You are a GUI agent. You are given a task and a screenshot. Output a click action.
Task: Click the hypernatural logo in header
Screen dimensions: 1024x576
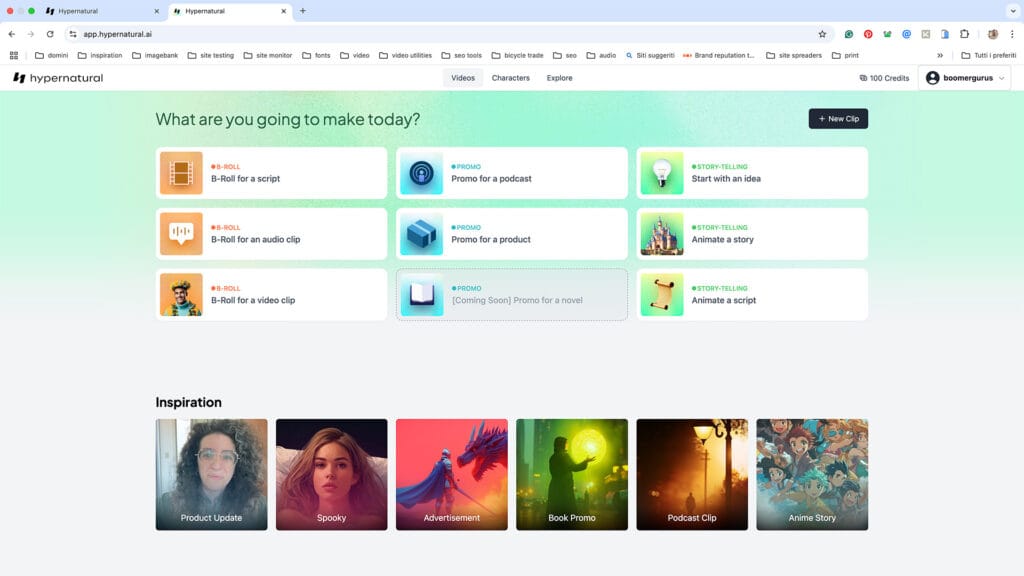point(58,78)
